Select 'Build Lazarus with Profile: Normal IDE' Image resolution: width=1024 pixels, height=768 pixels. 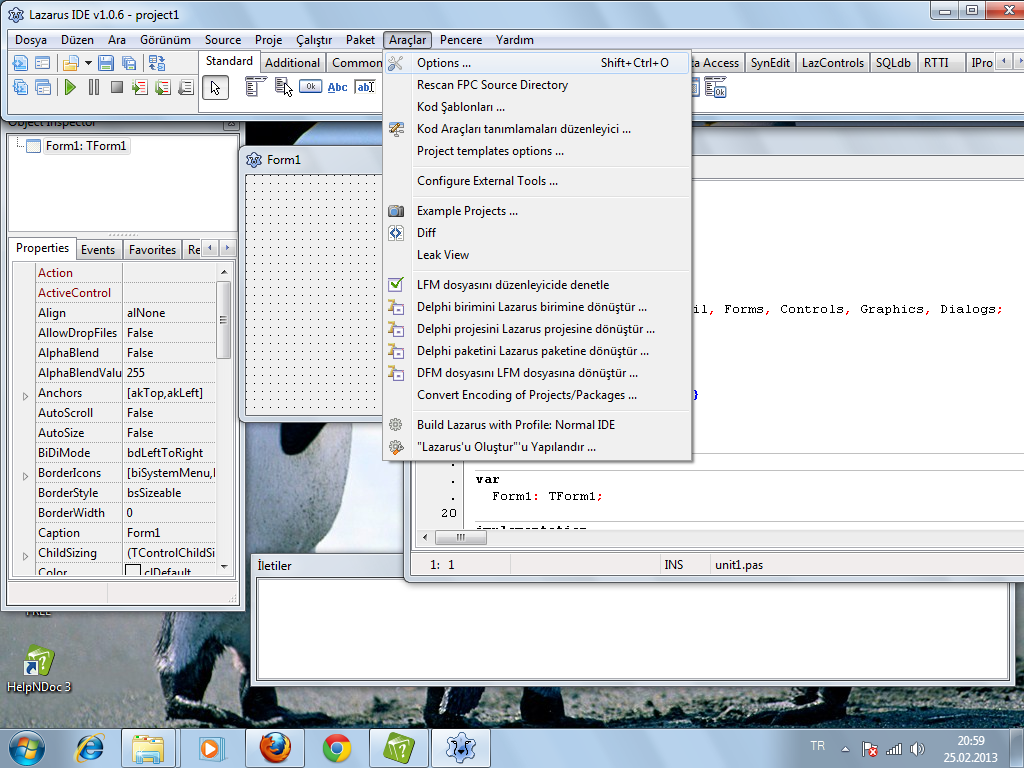tap(537, 424)
